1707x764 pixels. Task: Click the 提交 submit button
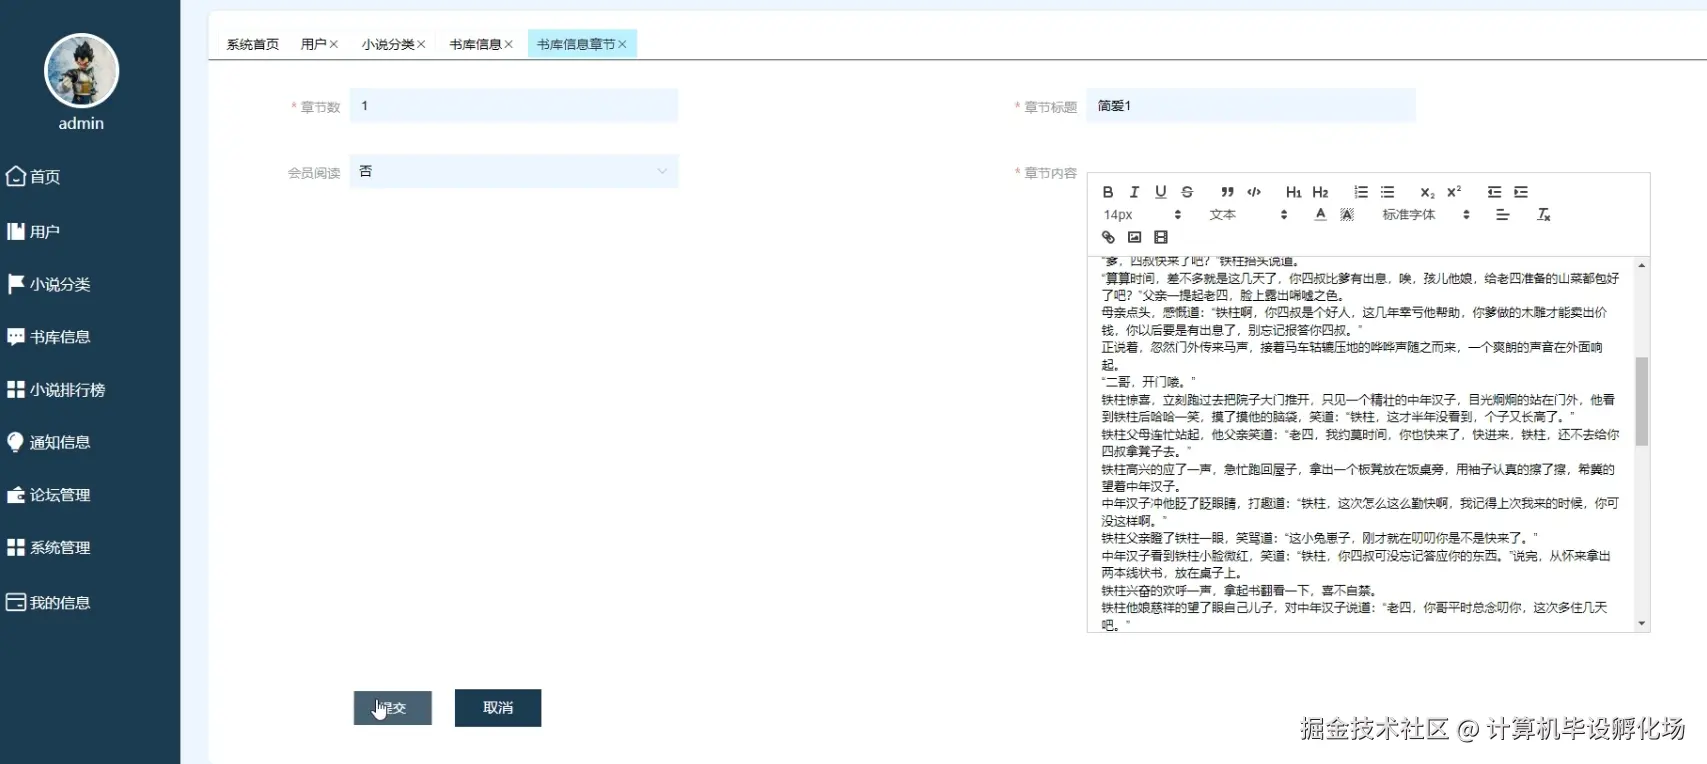(x=393, y=708)
